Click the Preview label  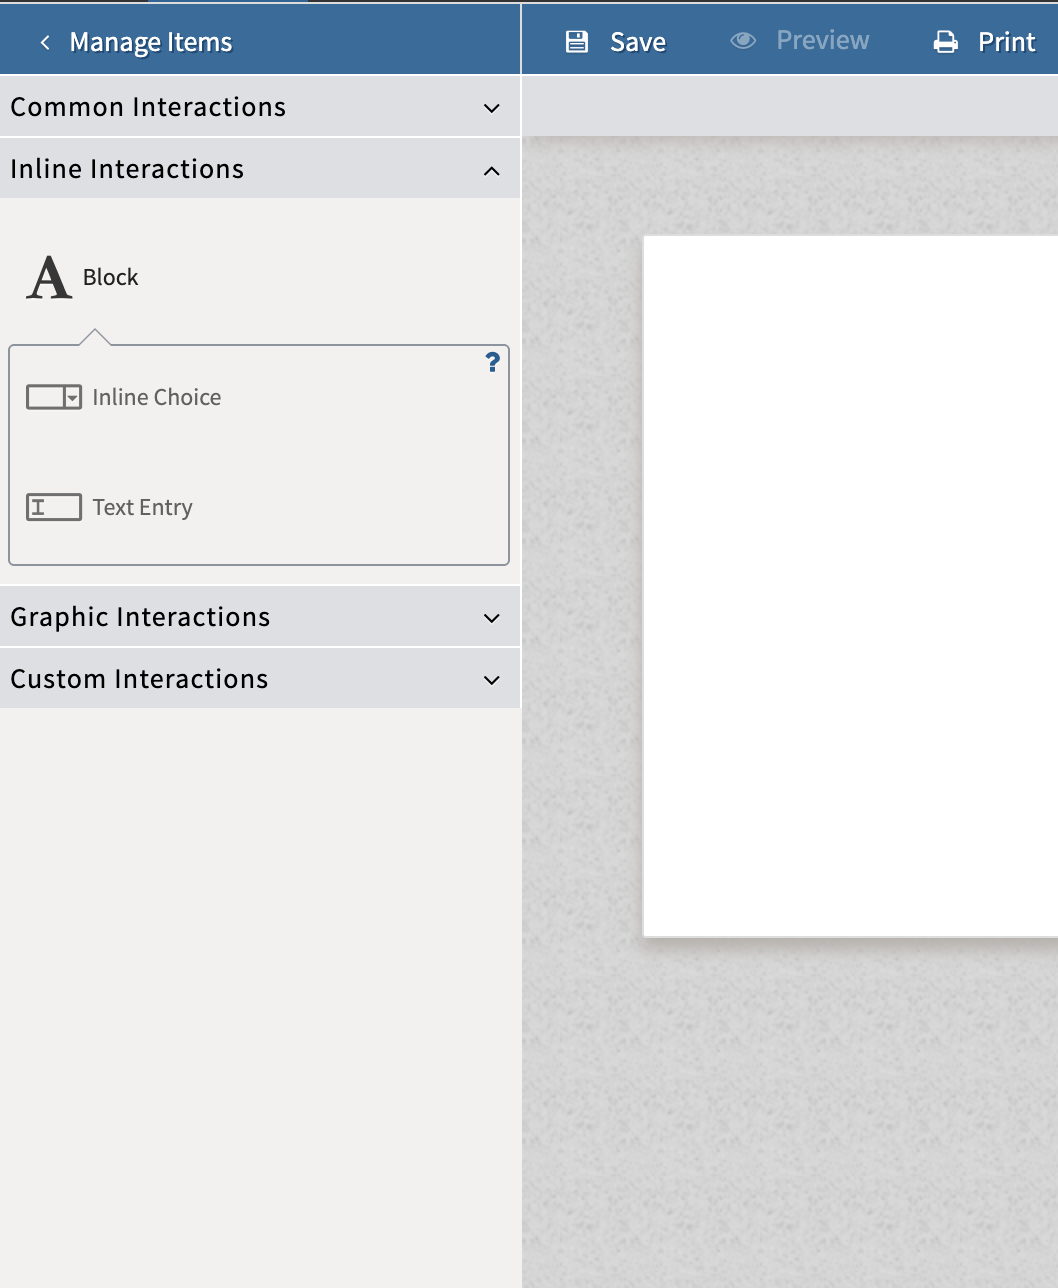[x=822, y=40]
